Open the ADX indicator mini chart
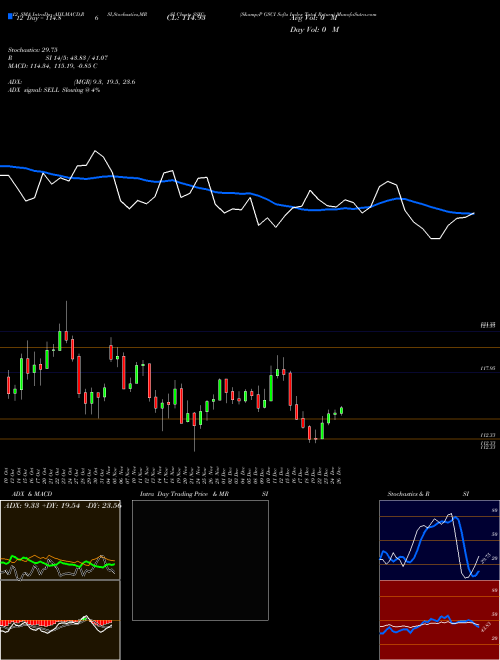This screenshot has height=660, width=500. click(x=60, y=540)
